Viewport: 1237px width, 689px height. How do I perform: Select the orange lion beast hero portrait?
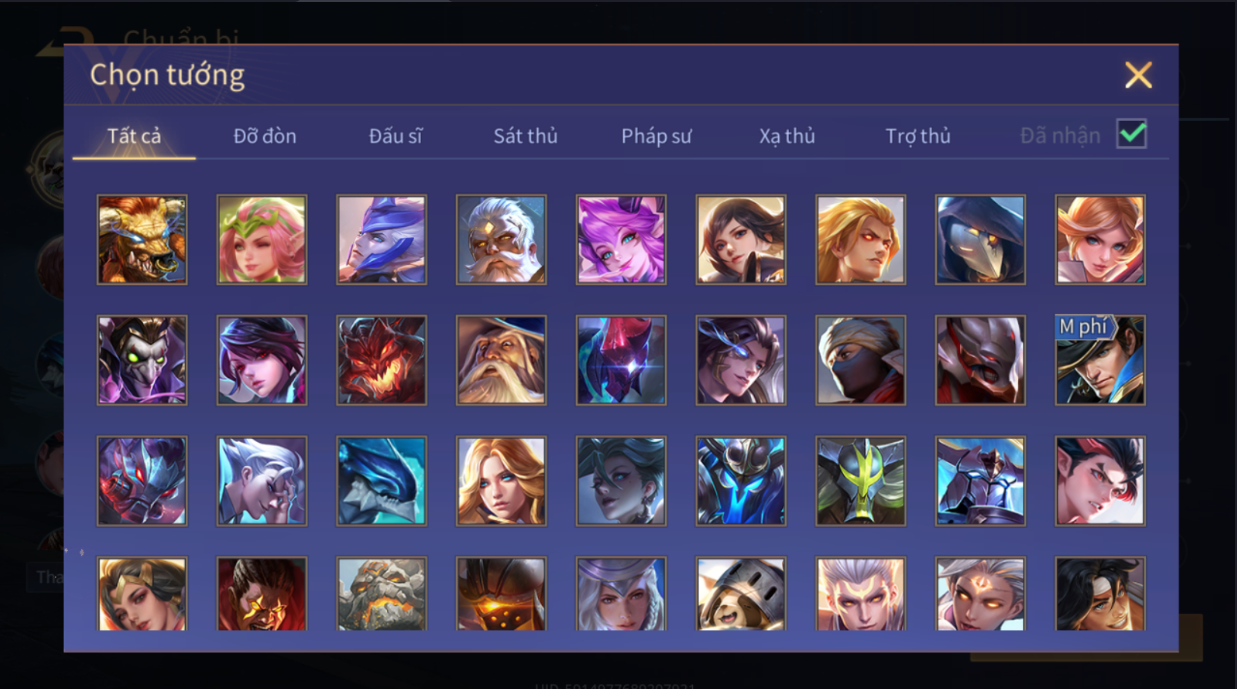(142, 240)
